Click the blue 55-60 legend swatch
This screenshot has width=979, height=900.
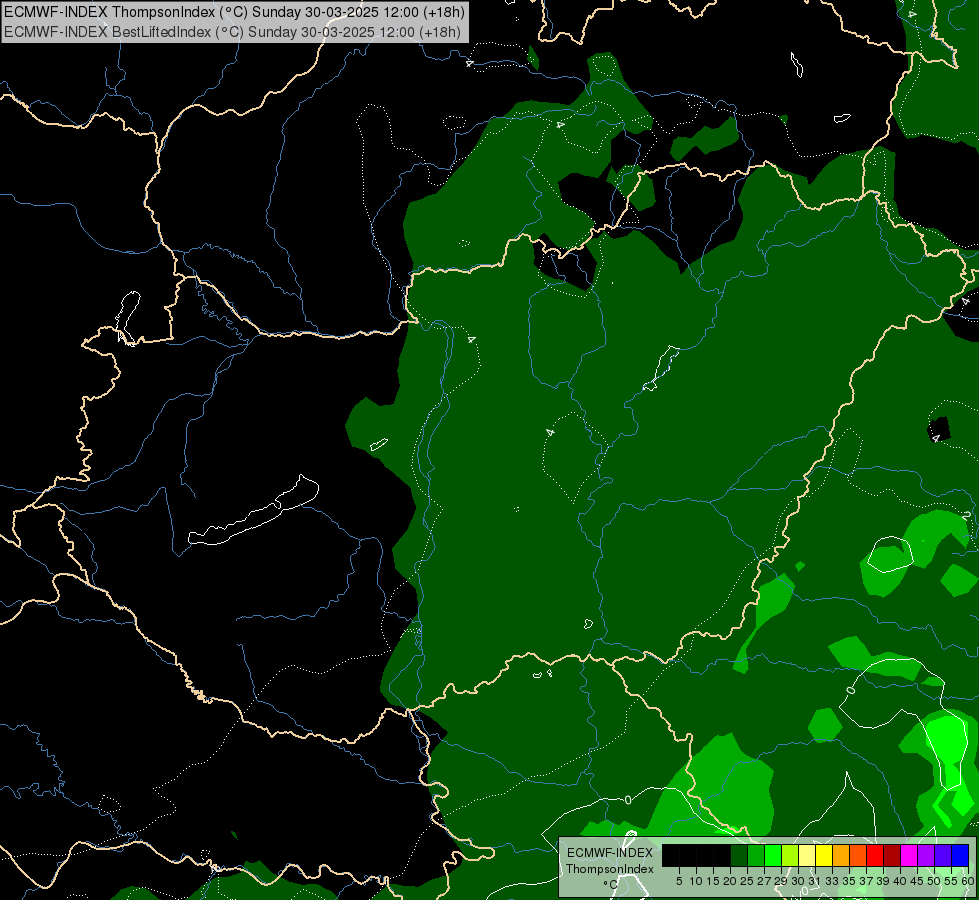pyautogui.click(x=960, y=855)
